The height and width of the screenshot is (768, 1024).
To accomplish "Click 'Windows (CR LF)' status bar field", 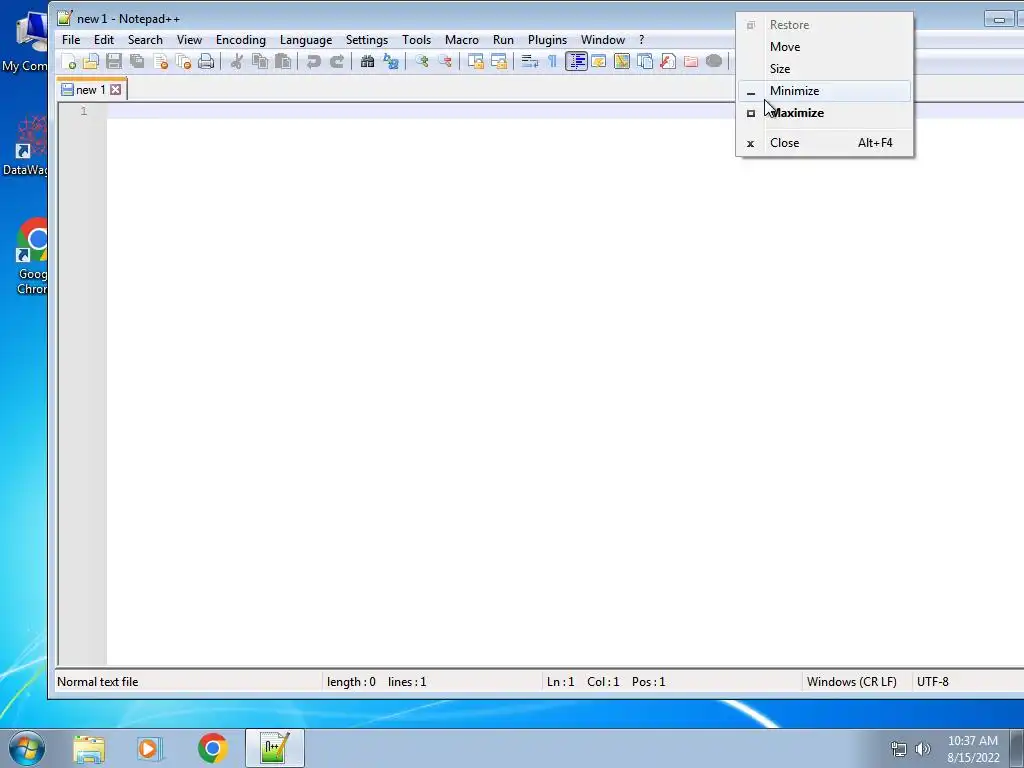I will pos(852,682).
